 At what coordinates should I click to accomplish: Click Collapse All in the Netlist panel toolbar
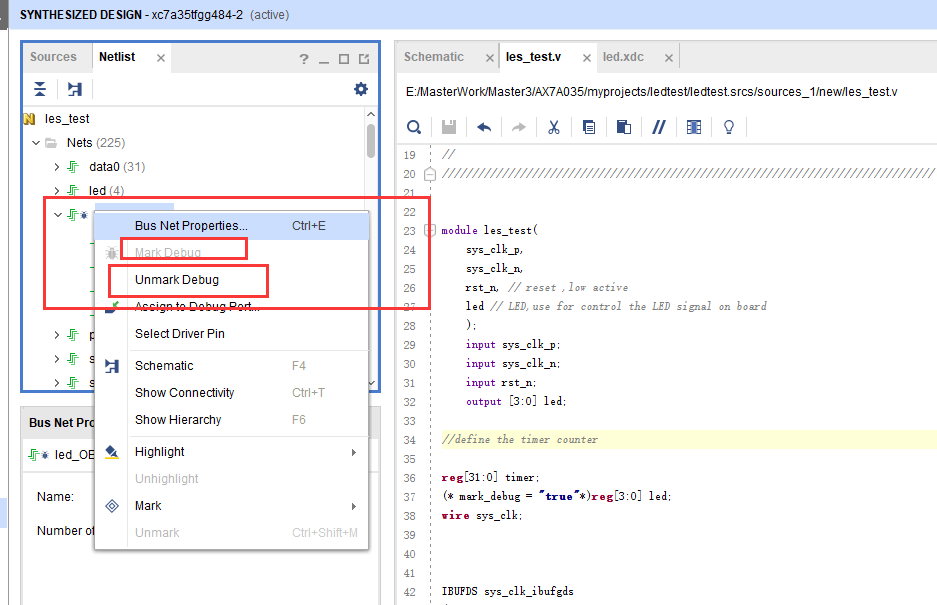[39, 89]
